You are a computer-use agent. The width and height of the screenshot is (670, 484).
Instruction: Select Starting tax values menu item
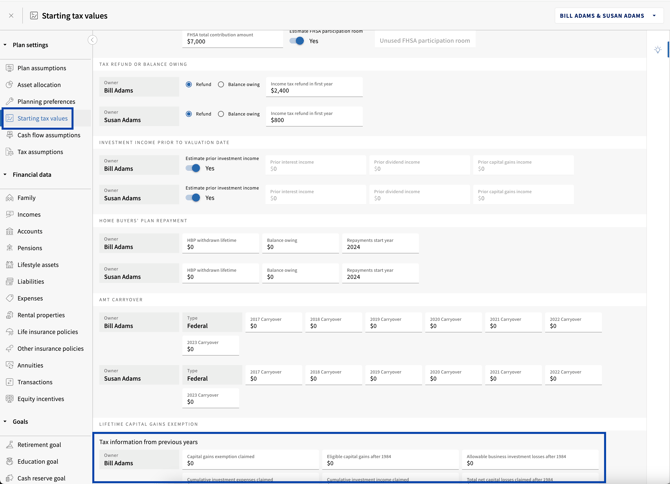(x=42, y=118)
